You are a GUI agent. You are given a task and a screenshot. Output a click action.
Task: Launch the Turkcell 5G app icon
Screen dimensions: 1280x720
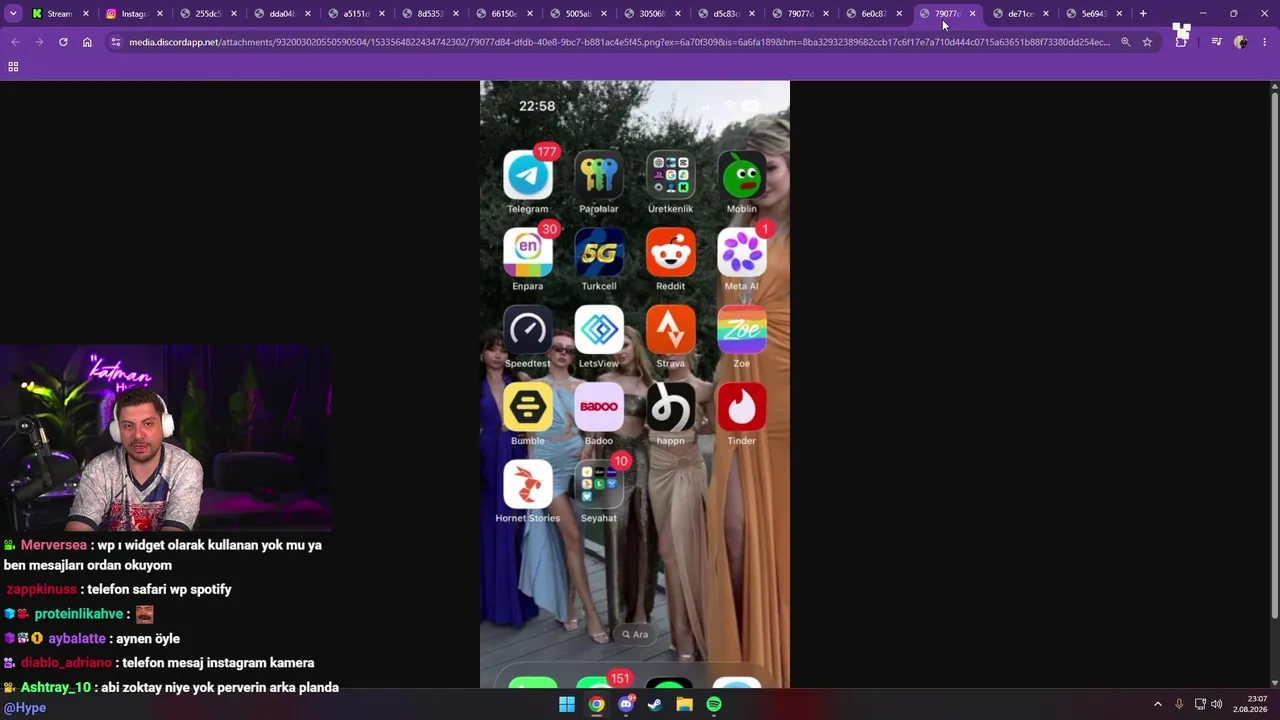(599, 253)
